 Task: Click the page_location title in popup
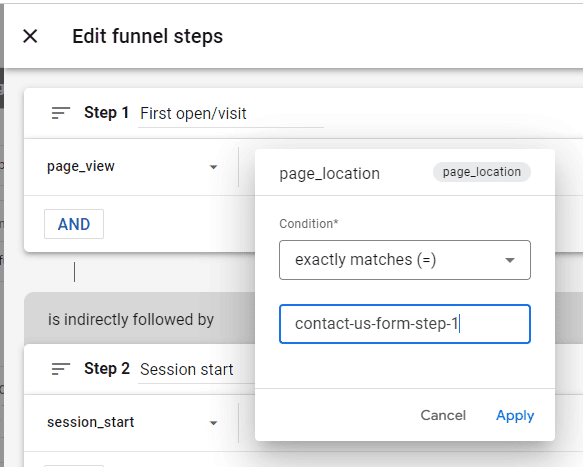(329, 174)
